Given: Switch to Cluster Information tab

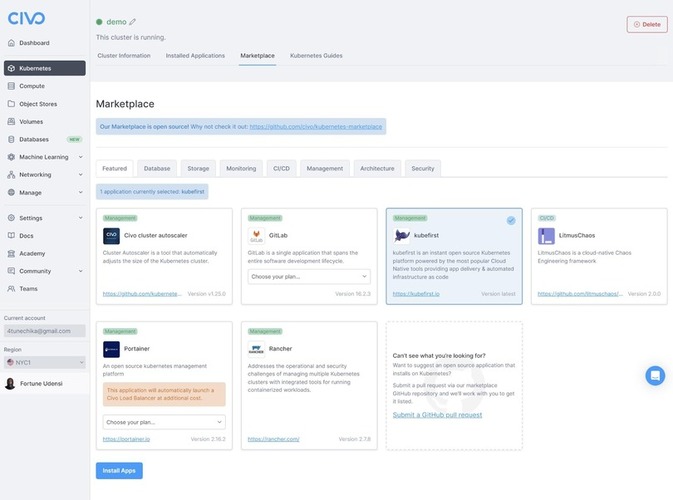Looking at the screenshot, I should pos(124,56).
